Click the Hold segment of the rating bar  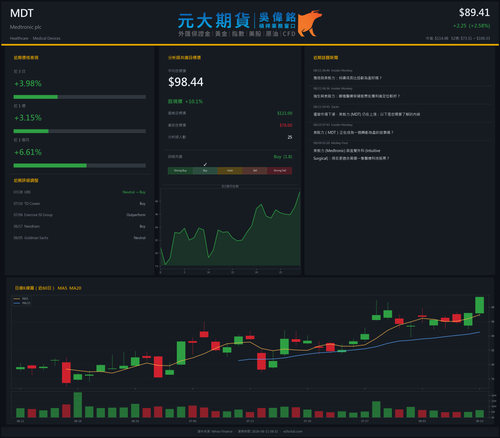(x=230, y=171)
